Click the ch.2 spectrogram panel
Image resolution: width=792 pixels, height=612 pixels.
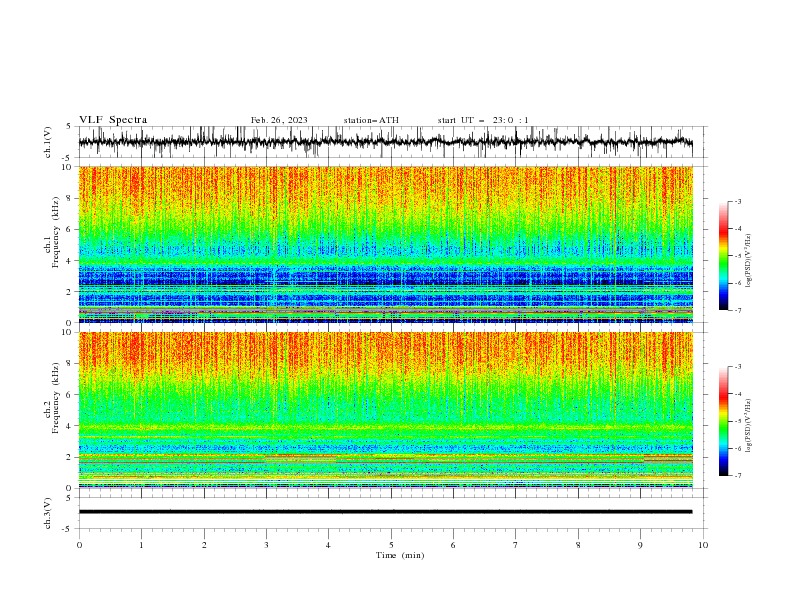tap(385, 410)
